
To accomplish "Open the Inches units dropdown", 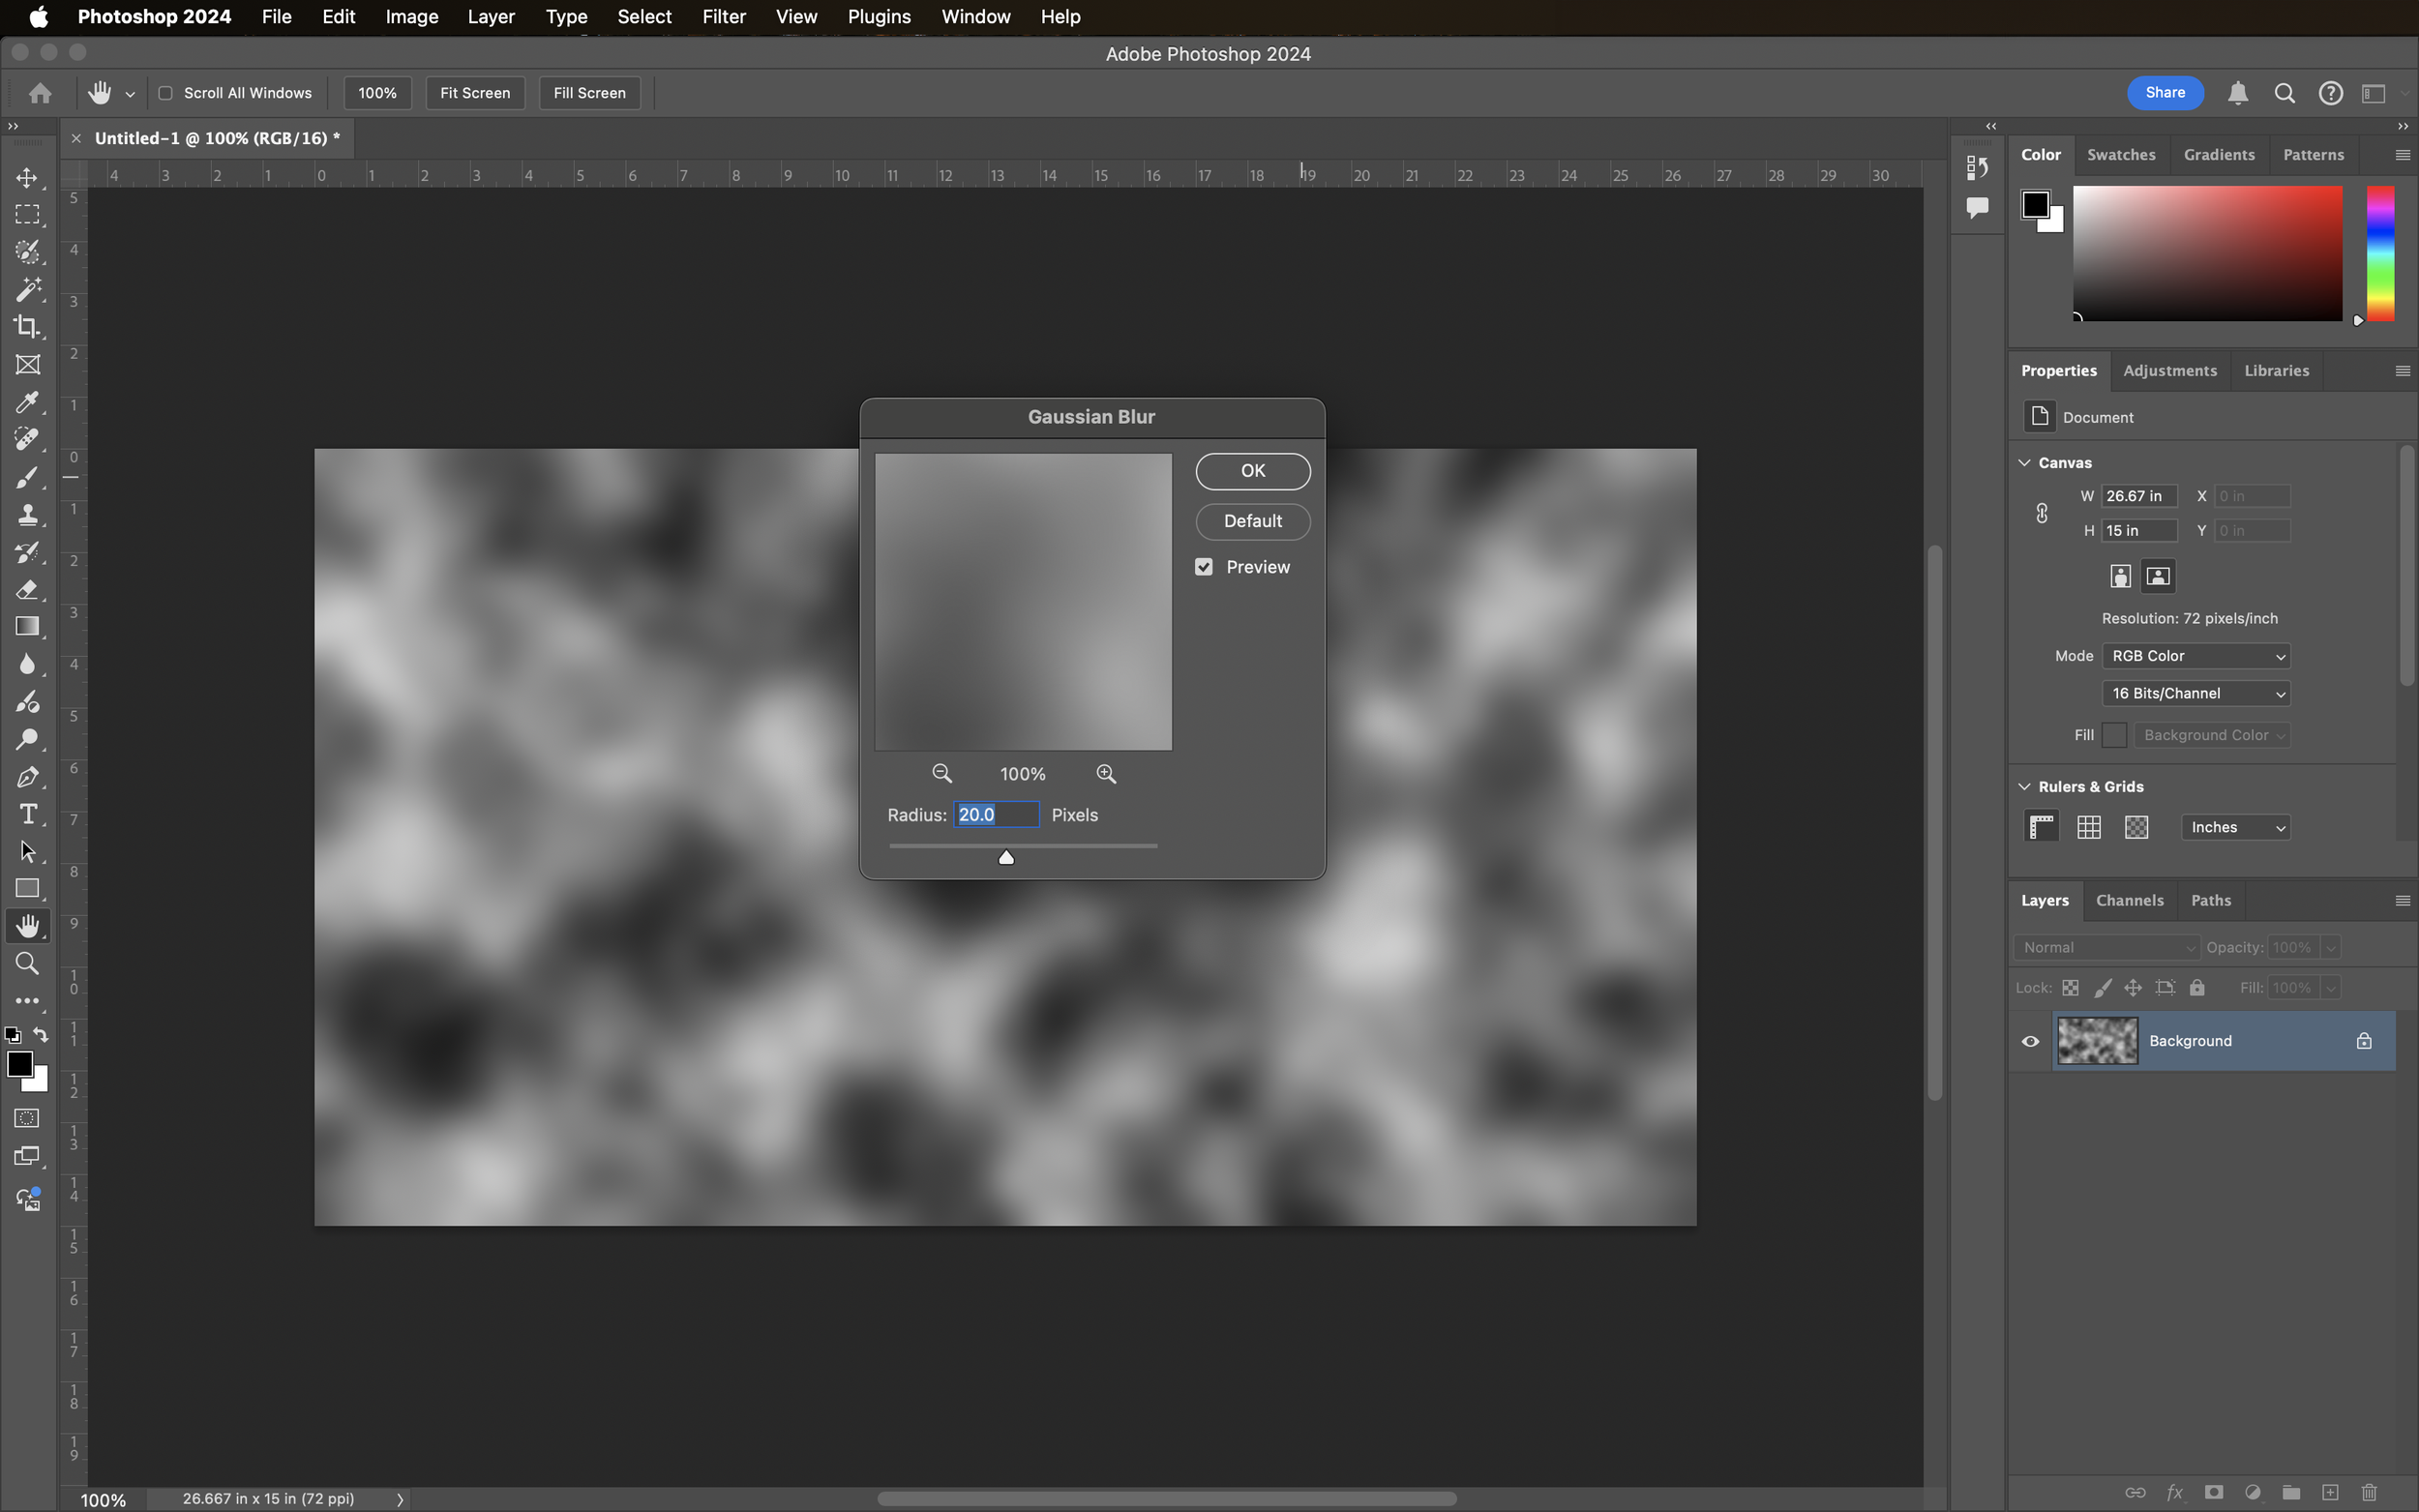I will (x=2235, y=827).
